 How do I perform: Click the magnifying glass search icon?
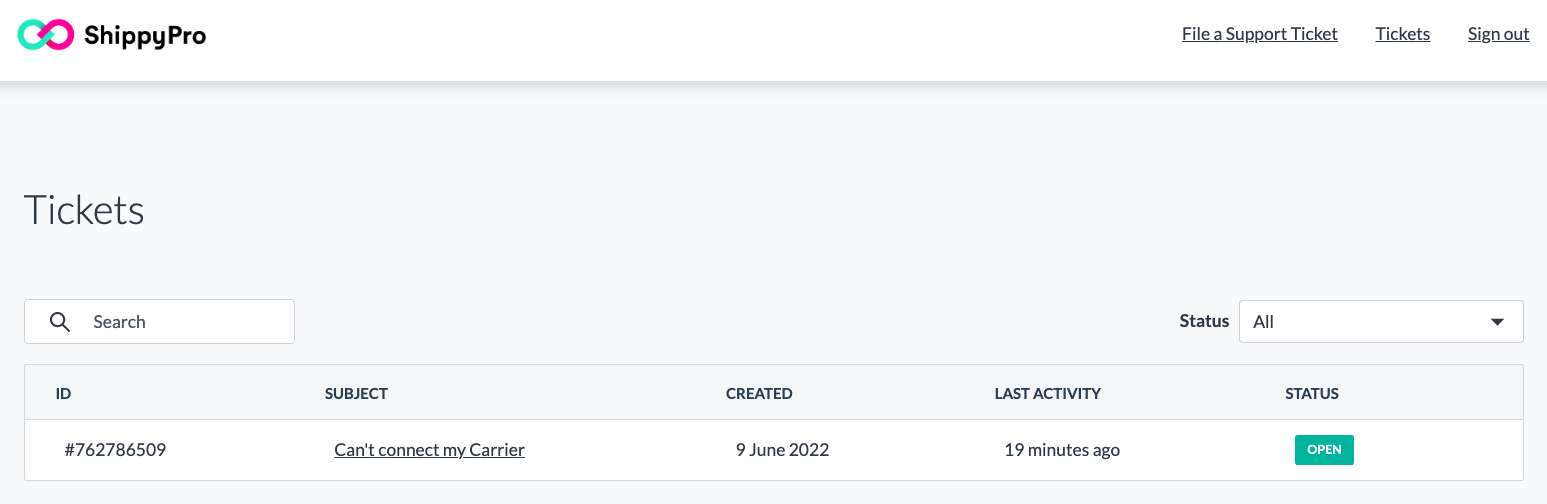coord(60,322)
